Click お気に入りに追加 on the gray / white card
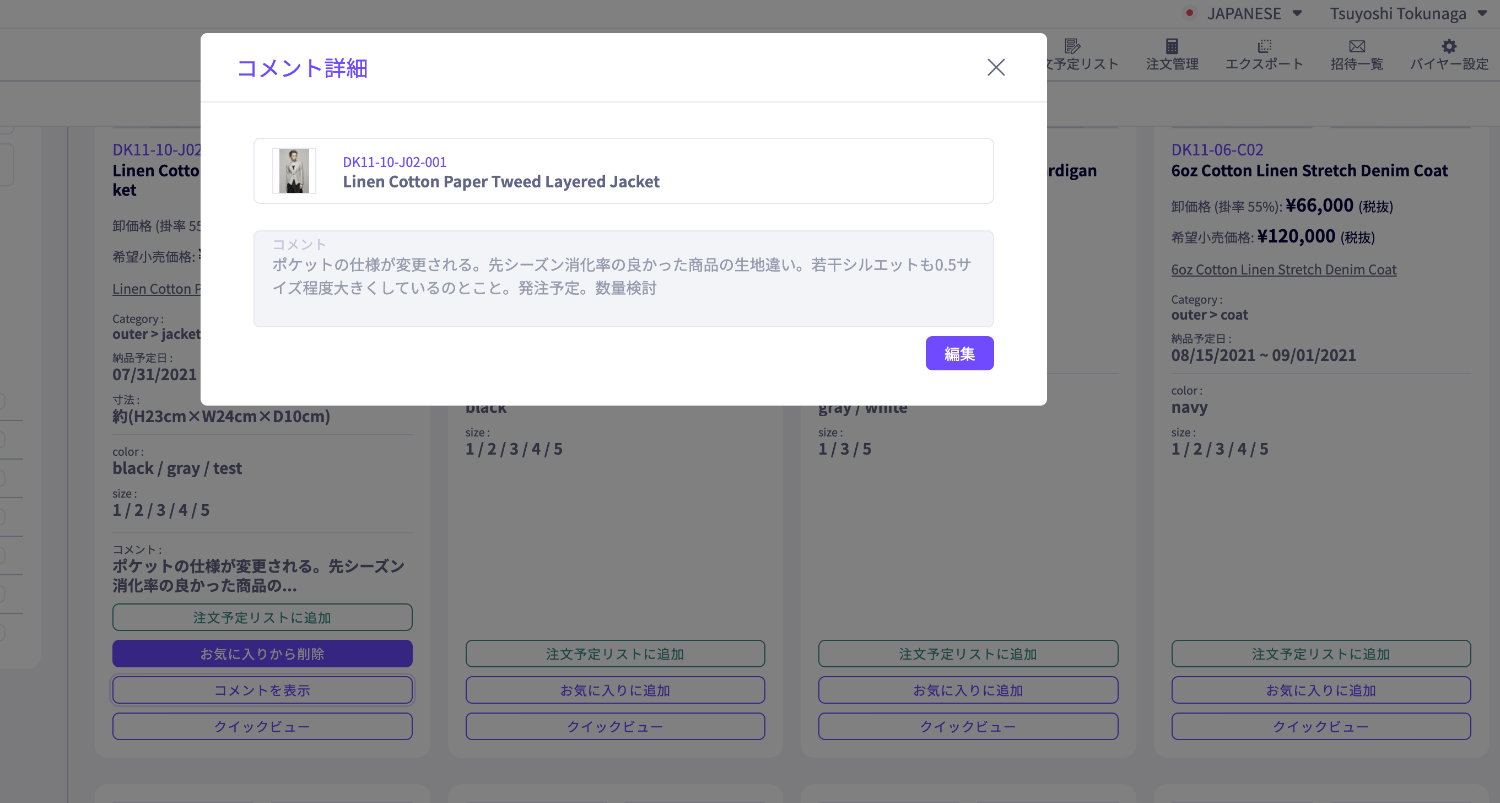The width and height of the screenshot is (1500, 803). [968, 690]
